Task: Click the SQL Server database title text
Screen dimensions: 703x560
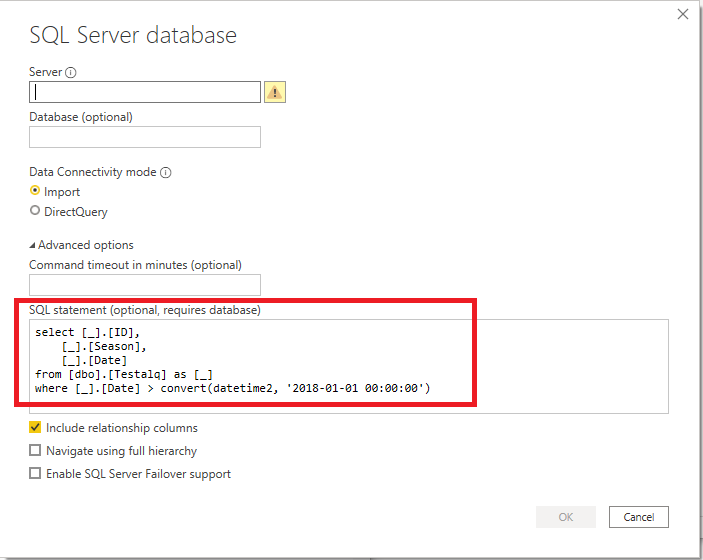Action: tap(133, 35)
